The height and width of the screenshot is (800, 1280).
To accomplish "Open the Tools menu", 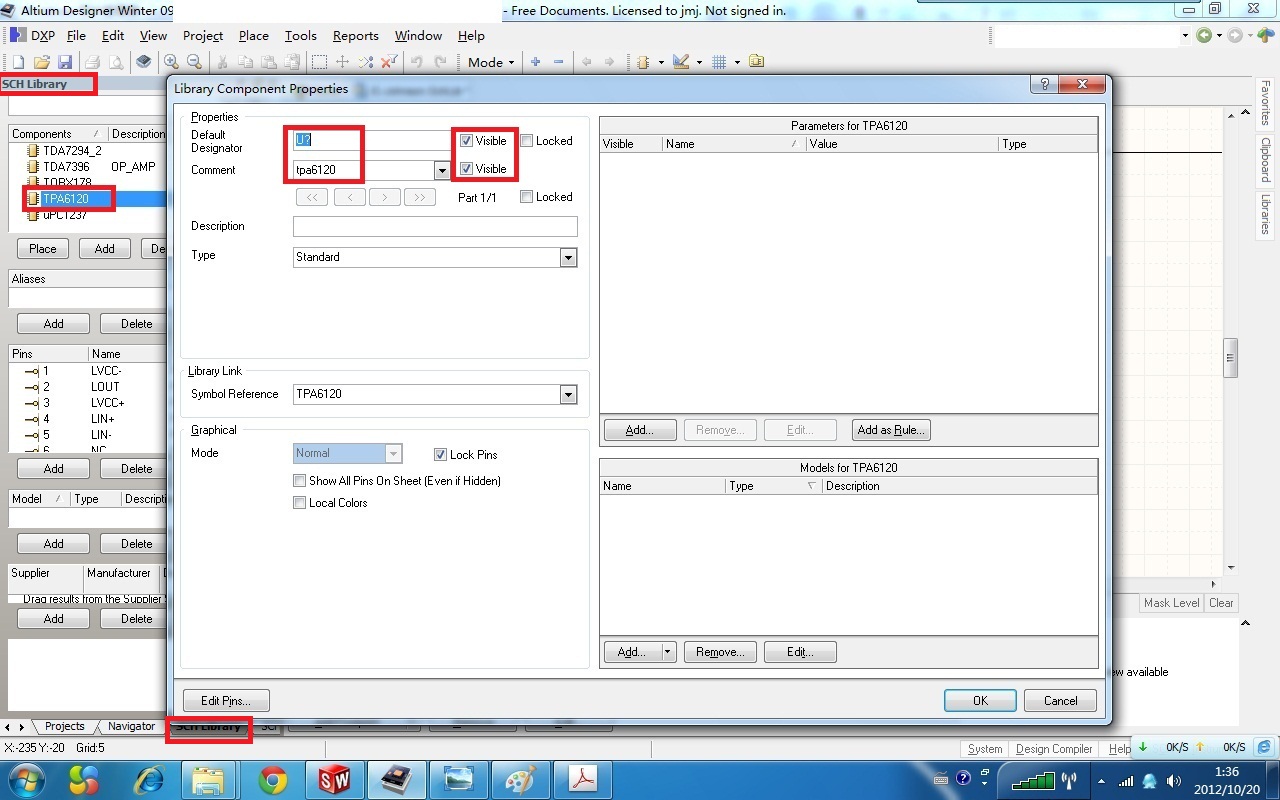I will pyautogui.click(x=300, y=35).
